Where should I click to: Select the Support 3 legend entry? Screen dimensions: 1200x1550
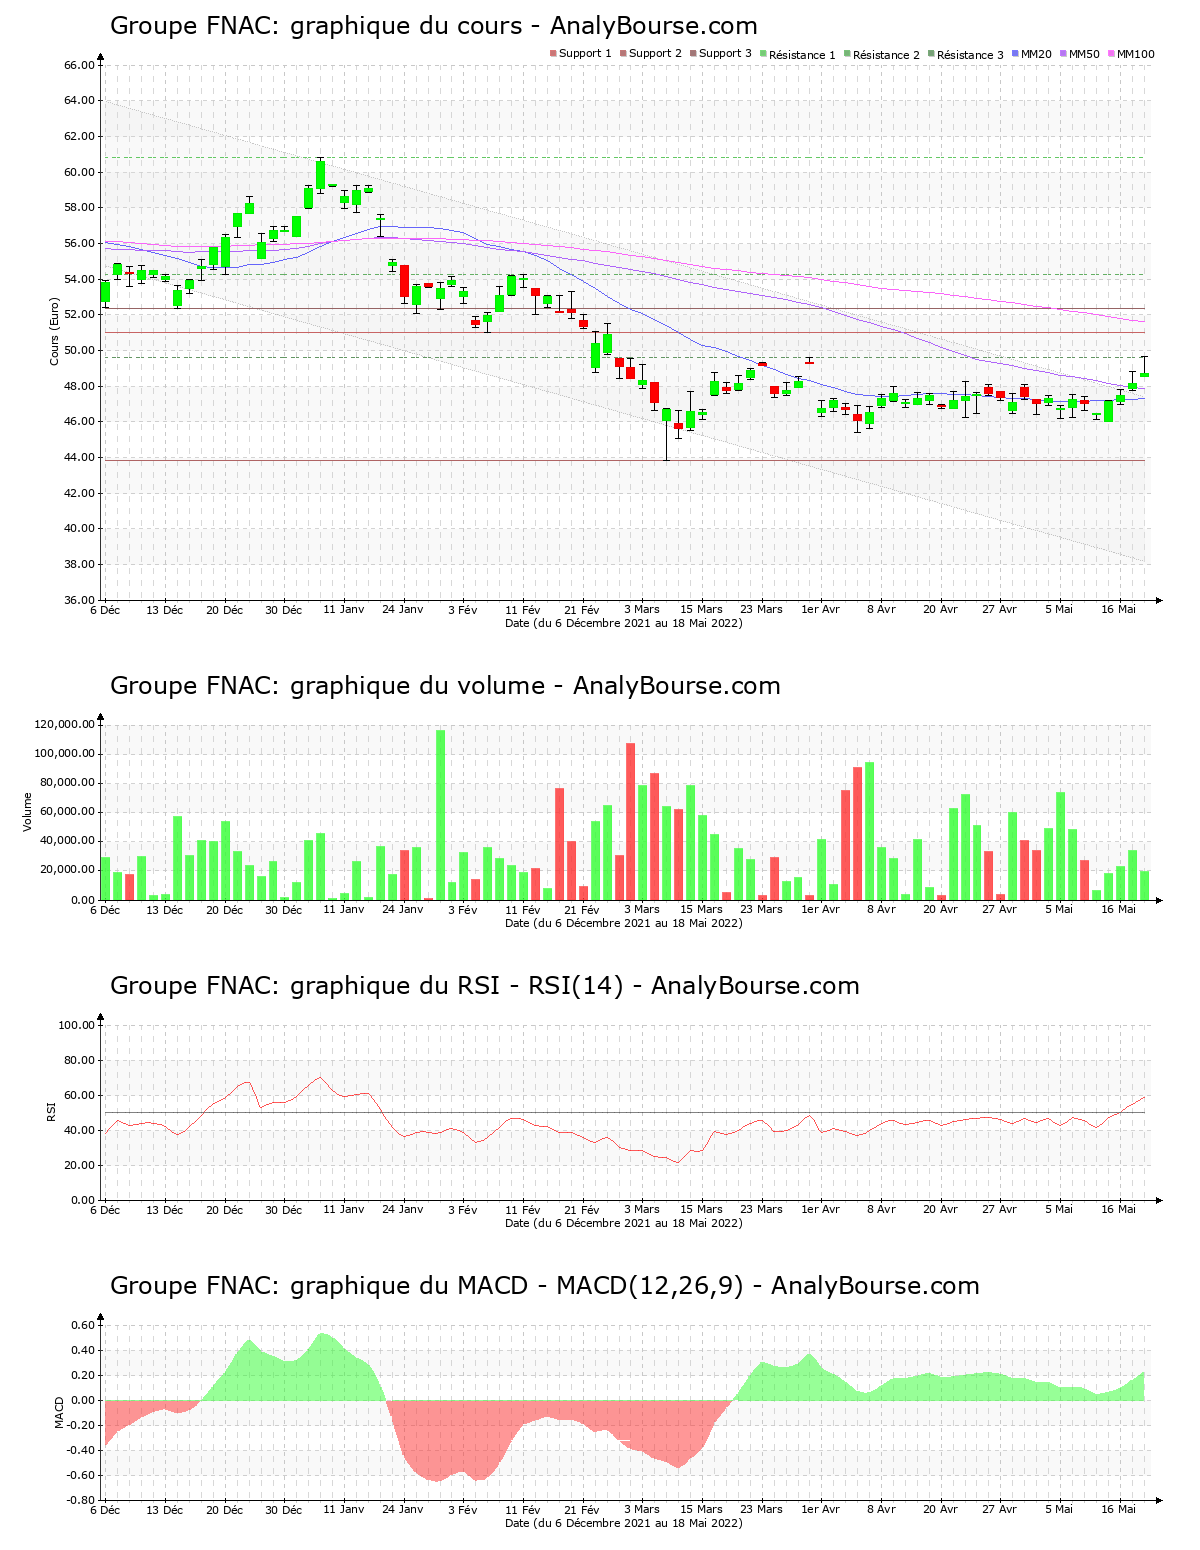721,54
